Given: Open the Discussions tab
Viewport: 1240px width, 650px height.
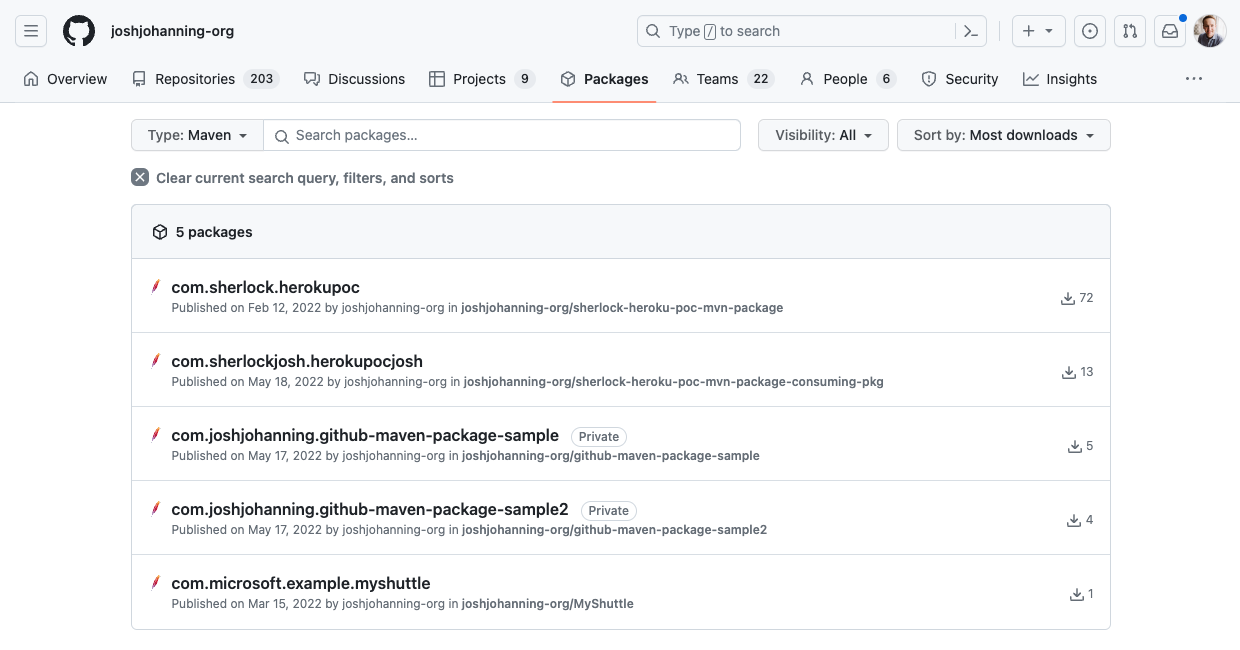Looking at the screenshot, I should tap(366, 78).
